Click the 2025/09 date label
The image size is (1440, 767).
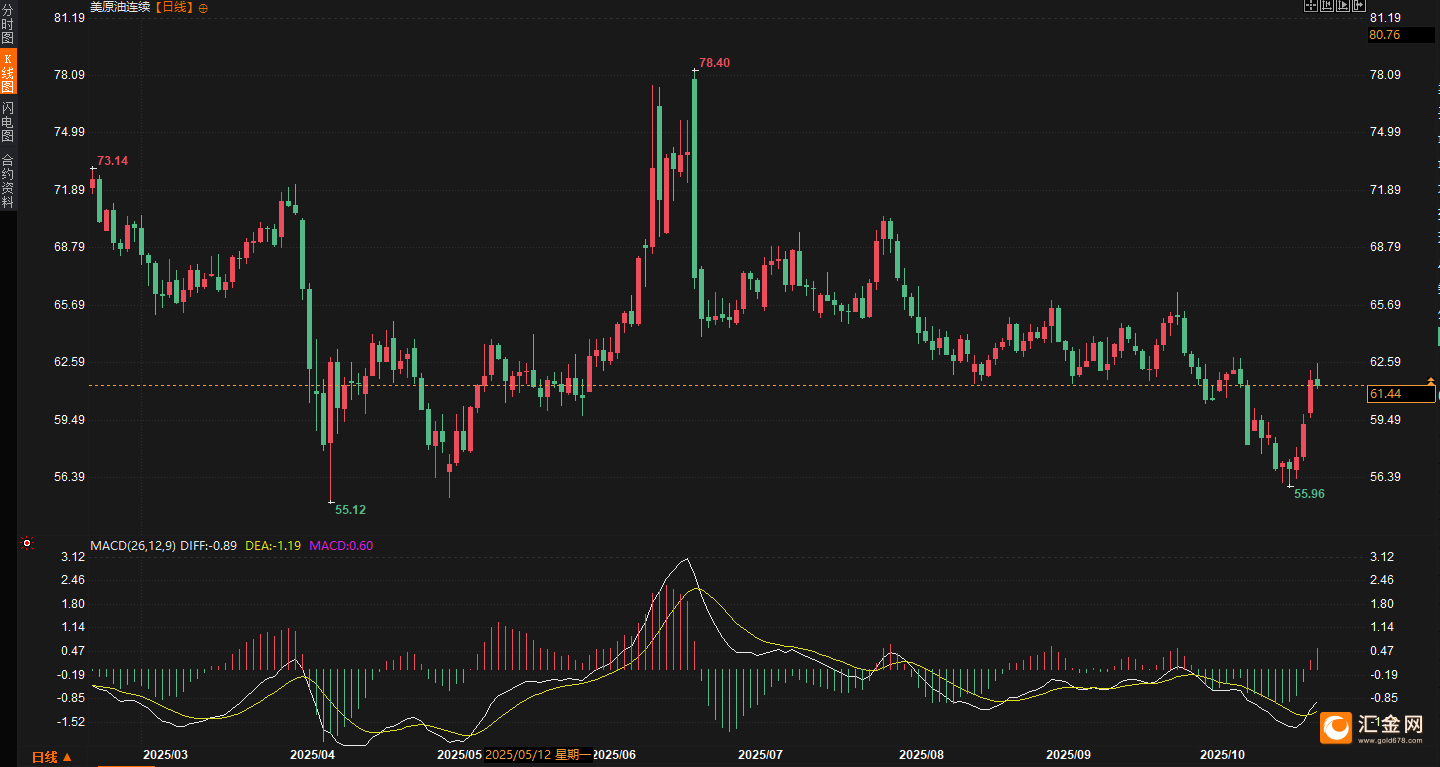pos(1068,755)
